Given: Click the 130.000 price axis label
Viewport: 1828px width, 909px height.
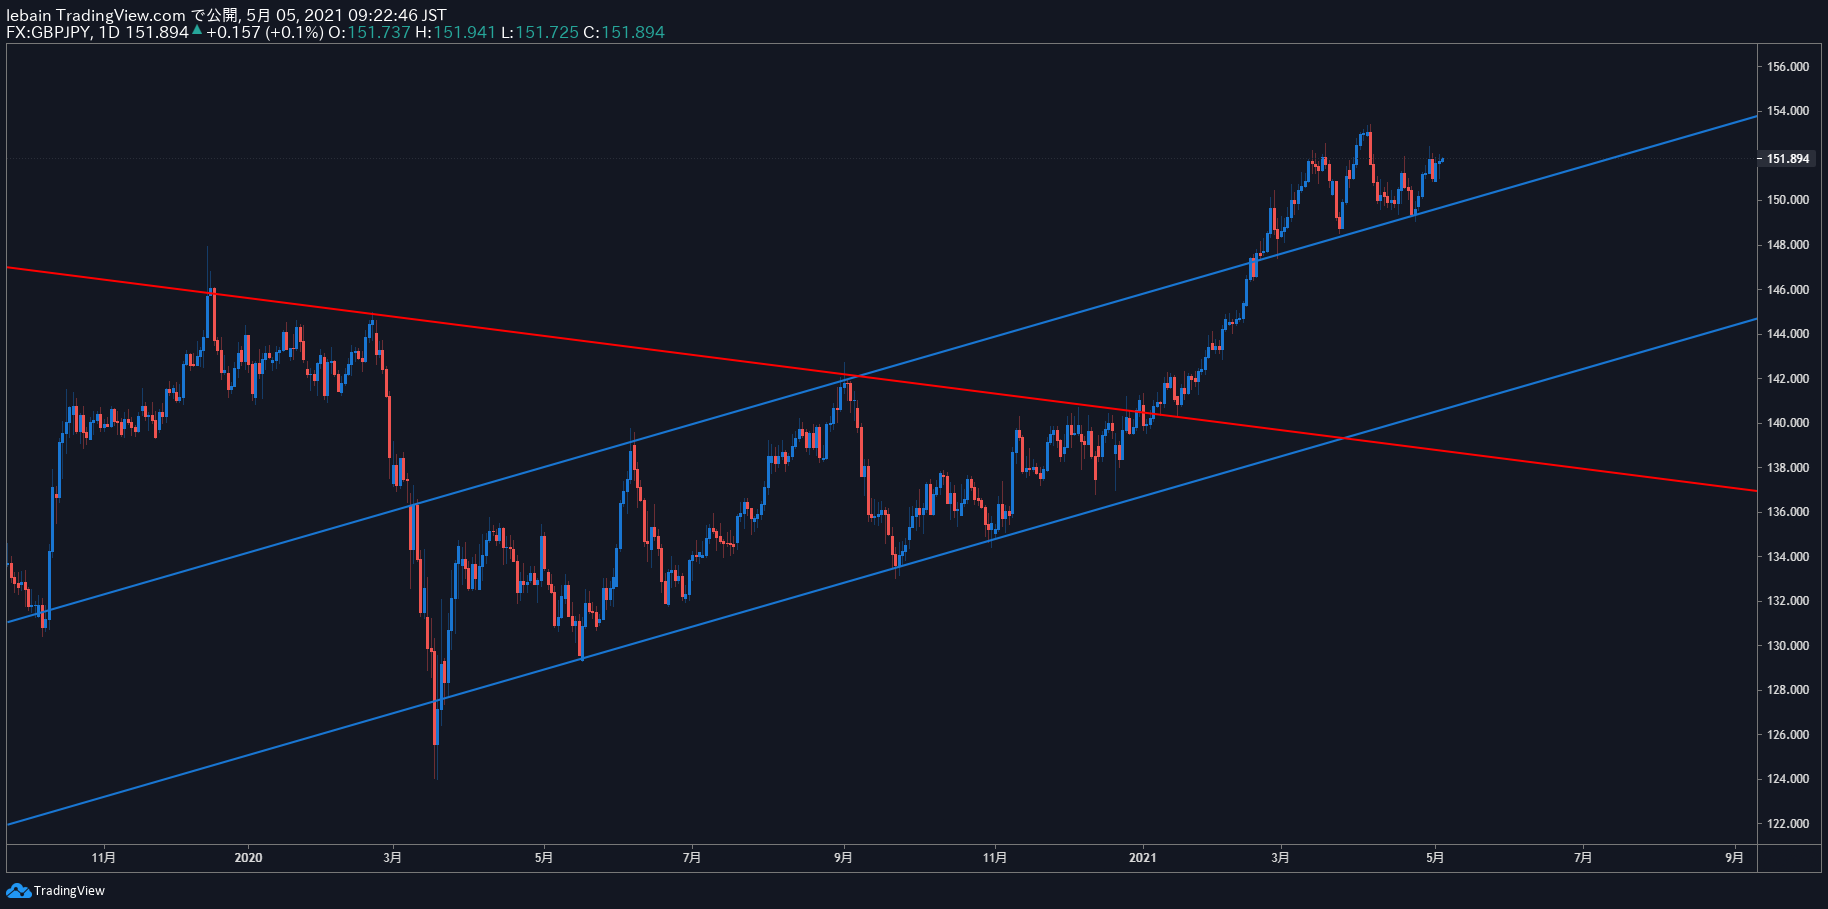Looking at the screenshot, I should (x=1788, y=646).
